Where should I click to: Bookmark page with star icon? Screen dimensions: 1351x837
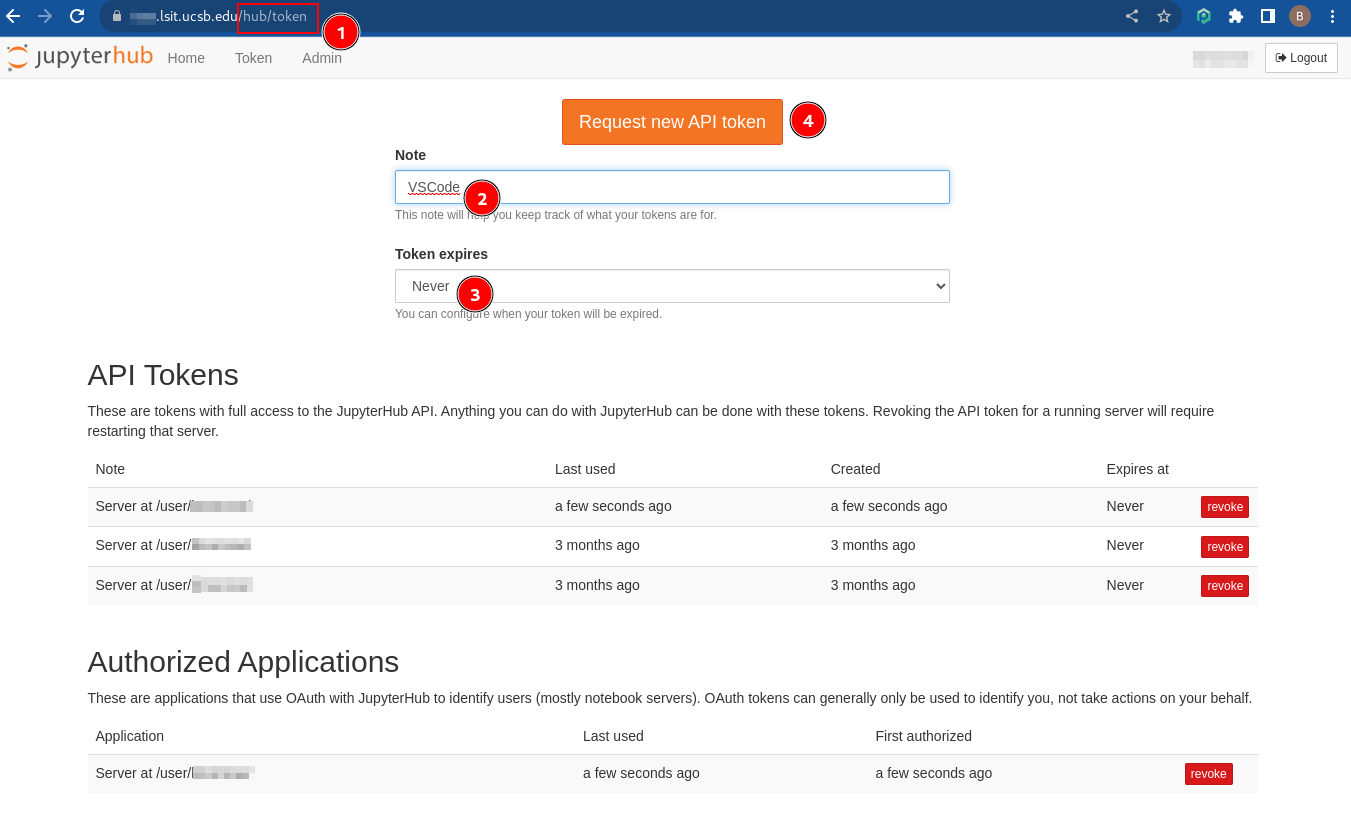[1164, 16]
